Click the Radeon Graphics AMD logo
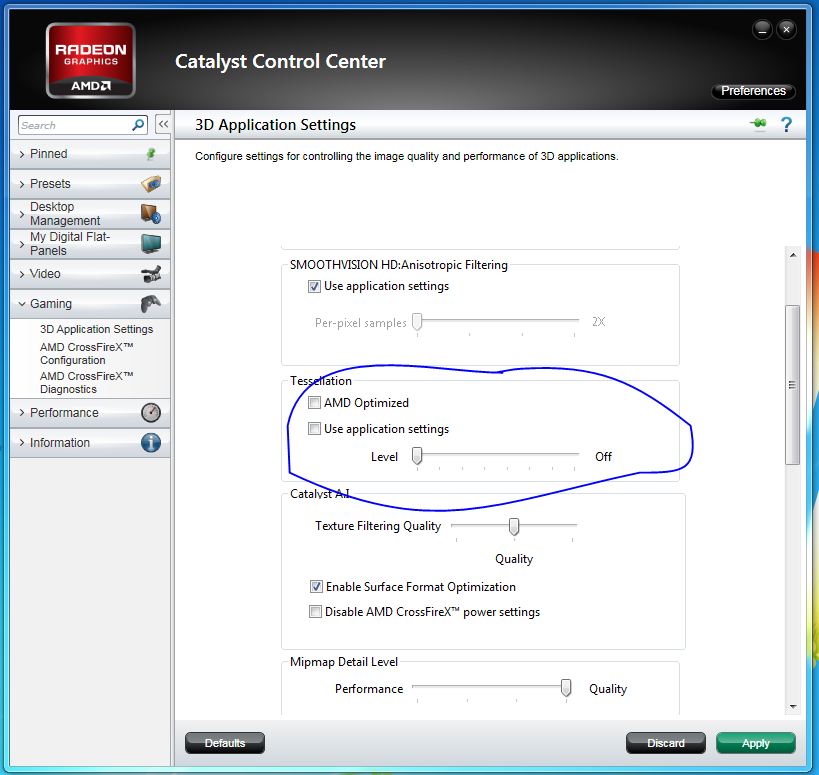The width and height of the screenshot is (819, 775). 90,61
